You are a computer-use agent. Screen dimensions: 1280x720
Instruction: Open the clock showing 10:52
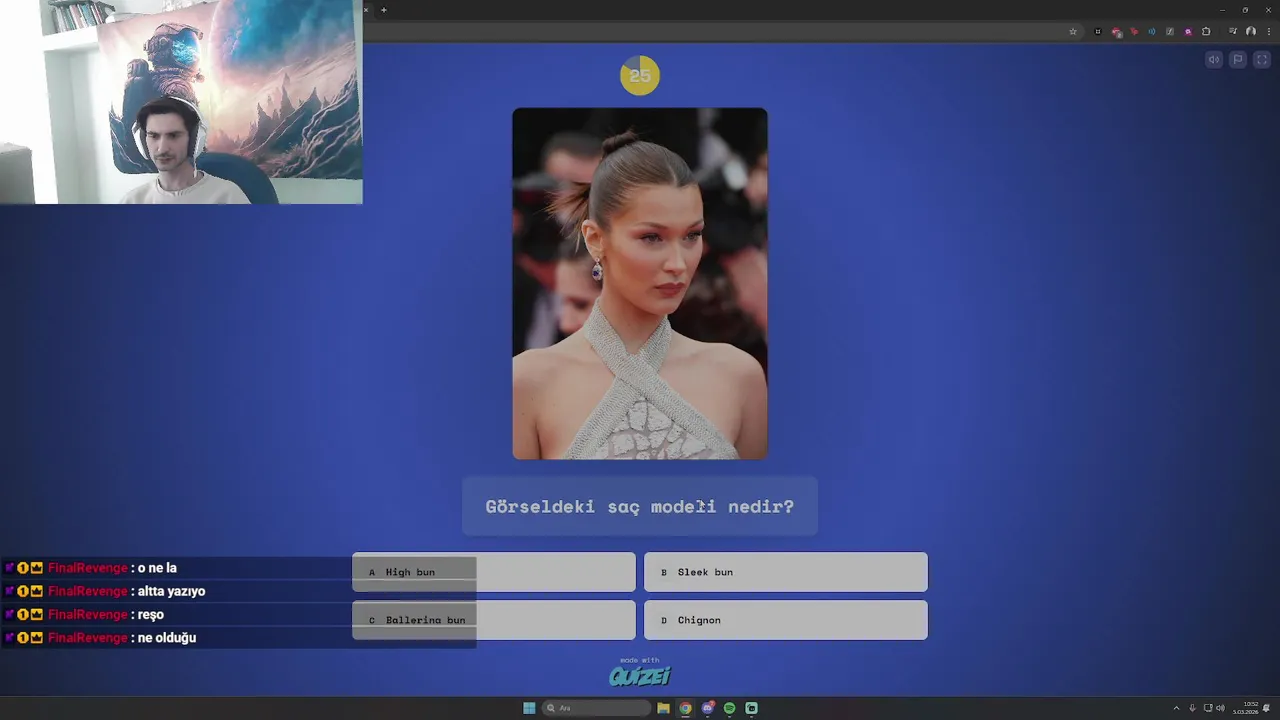click(1246, 708)
